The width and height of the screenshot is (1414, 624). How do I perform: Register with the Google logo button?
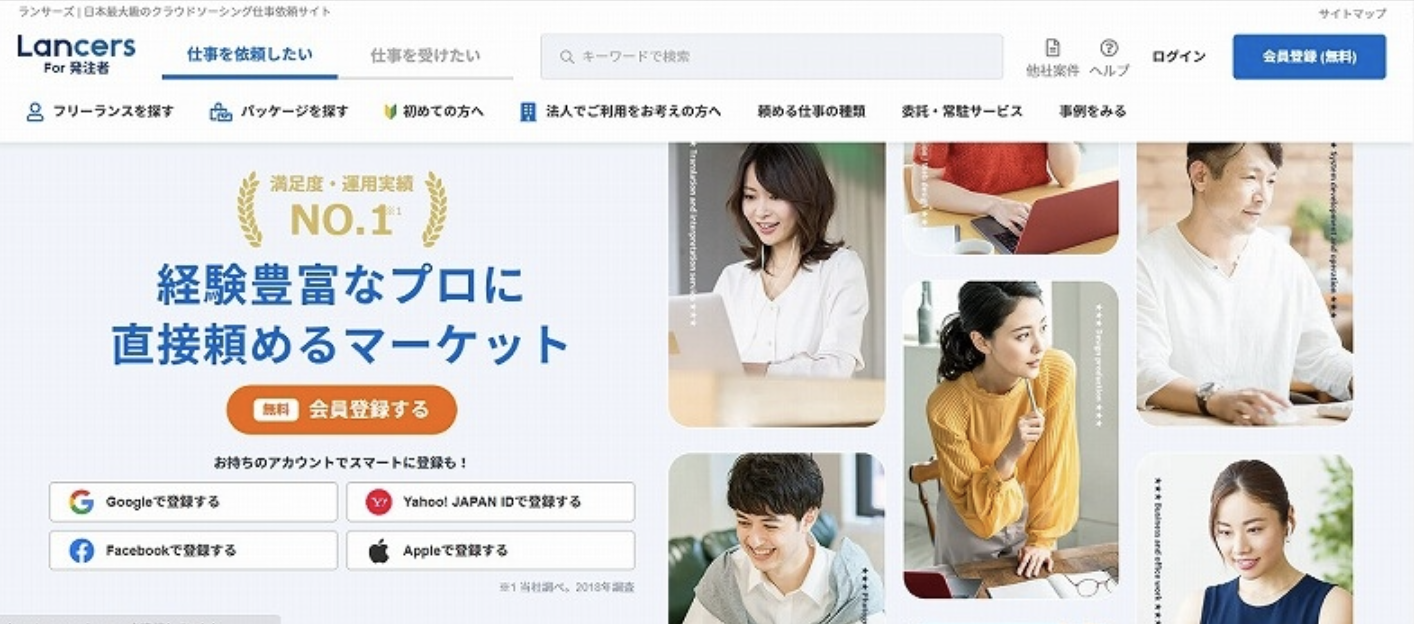[193, 502]
